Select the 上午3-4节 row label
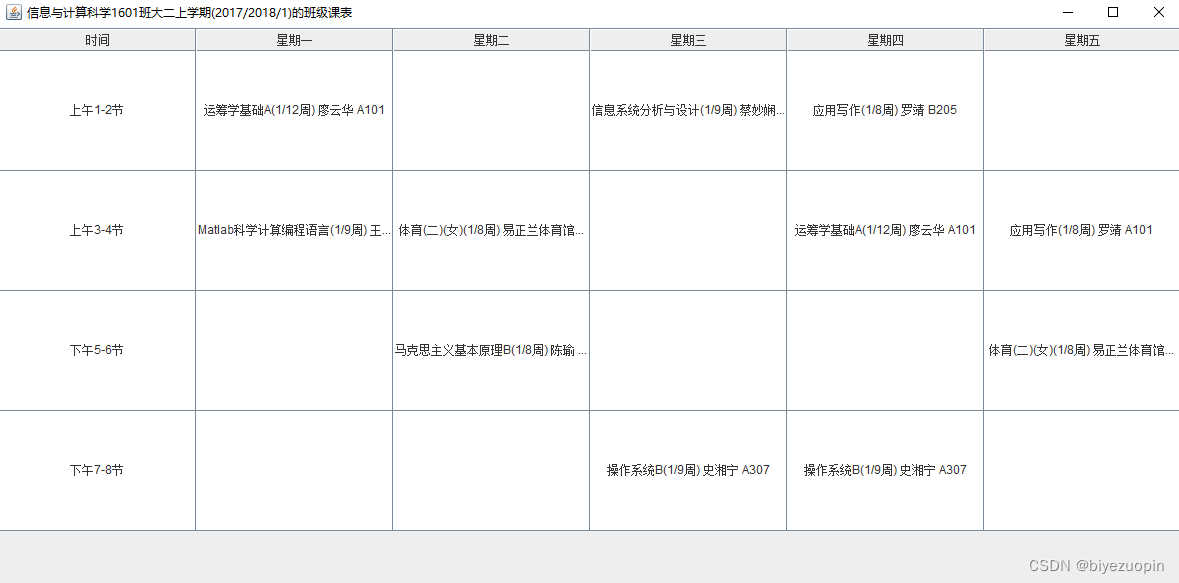This screenshot has width=1179, height=583. (x=97, y=230)
